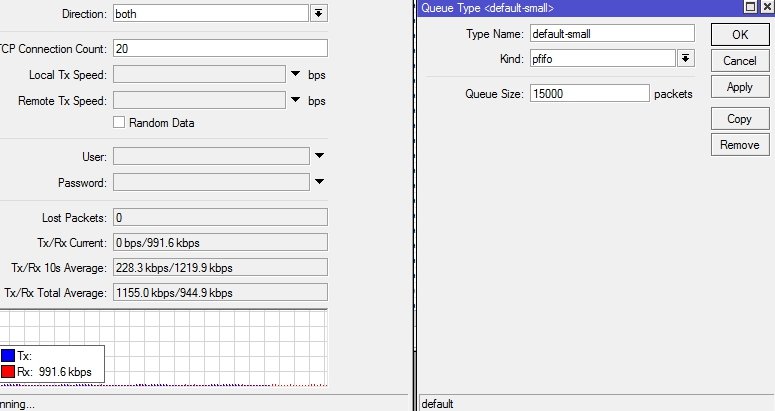Click the blue Tx legend swatch
775x411 pixels.
8,356
